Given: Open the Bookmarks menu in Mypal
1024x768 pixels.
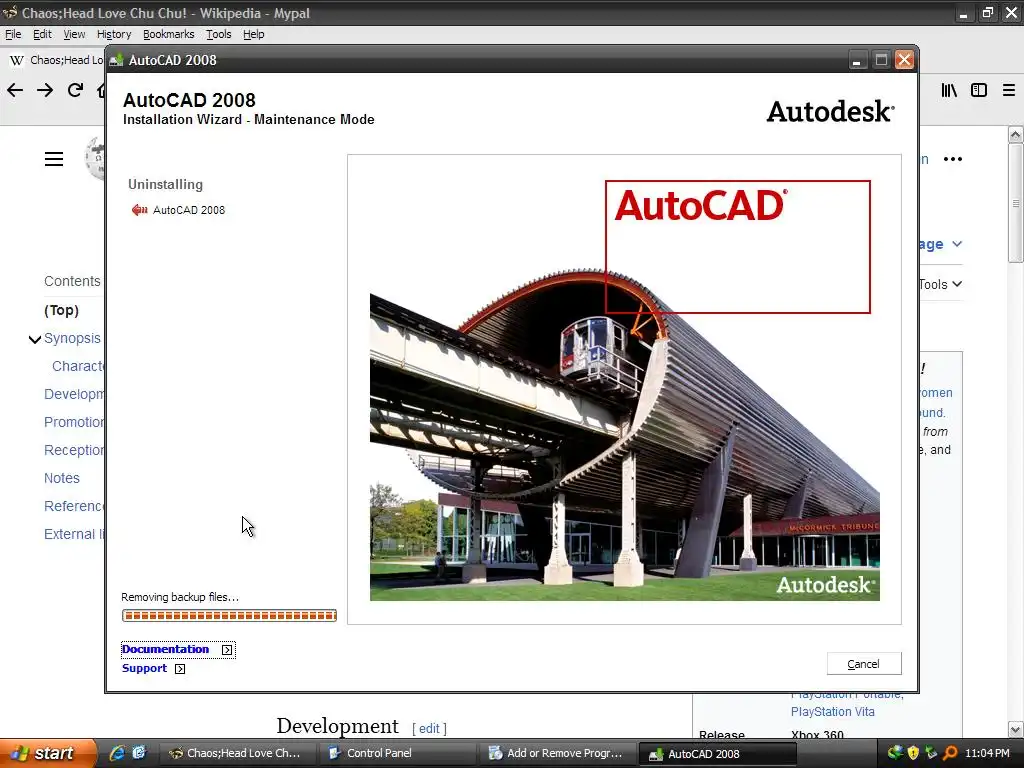Looking at the screenshot, I should [x=168, y=34].
